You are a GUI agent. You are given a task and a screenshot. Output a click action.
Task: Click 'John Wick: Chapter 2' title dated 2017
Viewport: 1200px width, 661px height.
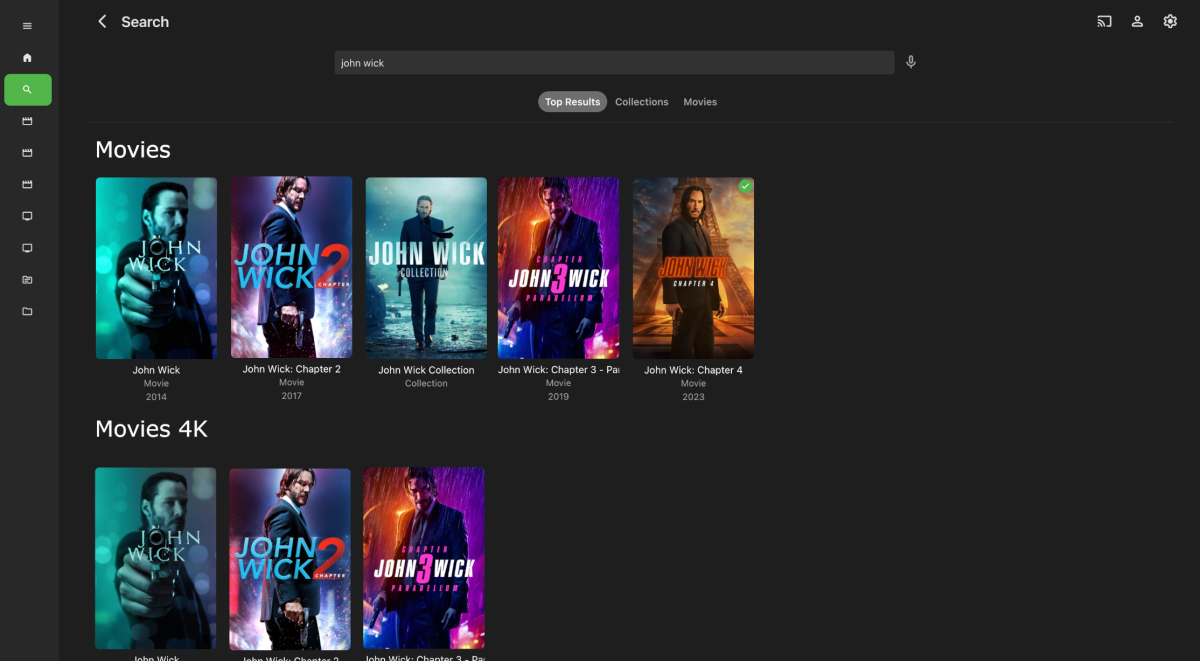click(291, 369)
